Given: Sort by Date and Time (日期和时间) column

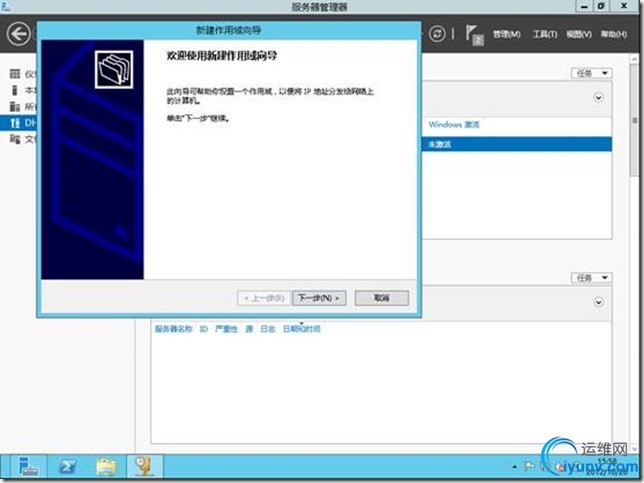Looking at the screenshot, I should [x=301, y=329].
